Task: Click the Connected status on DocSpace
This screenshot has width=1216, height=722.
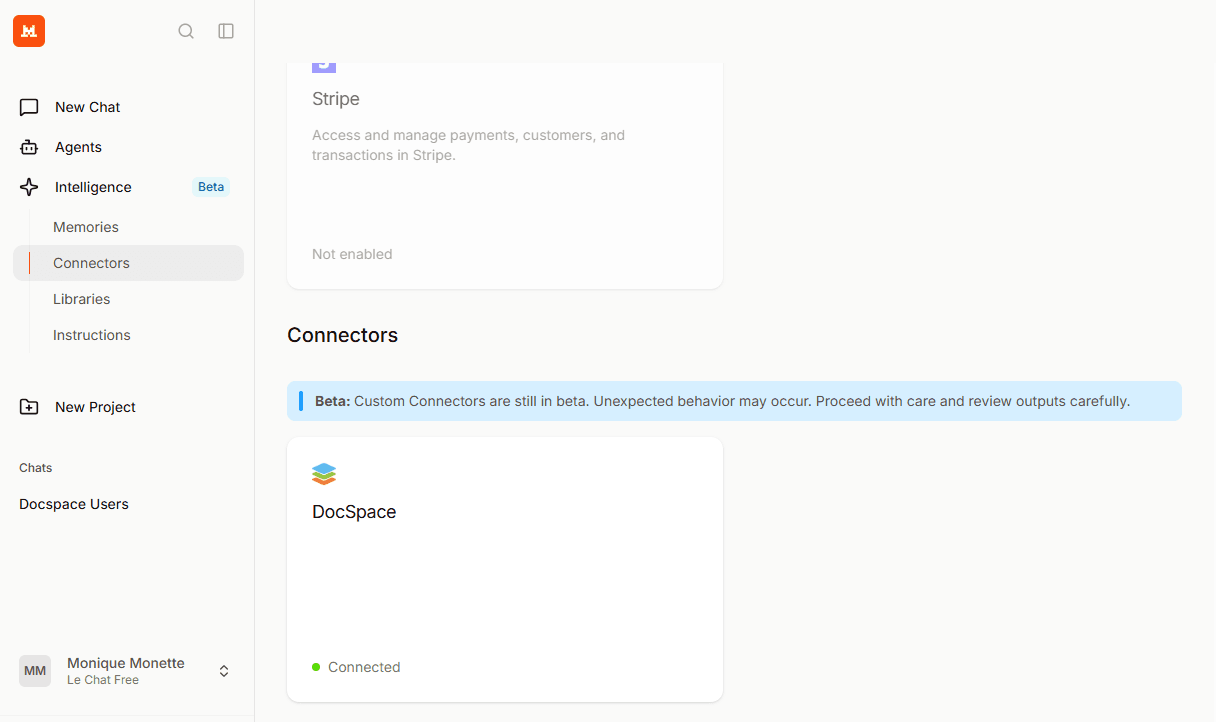Action: pos(356,667)
